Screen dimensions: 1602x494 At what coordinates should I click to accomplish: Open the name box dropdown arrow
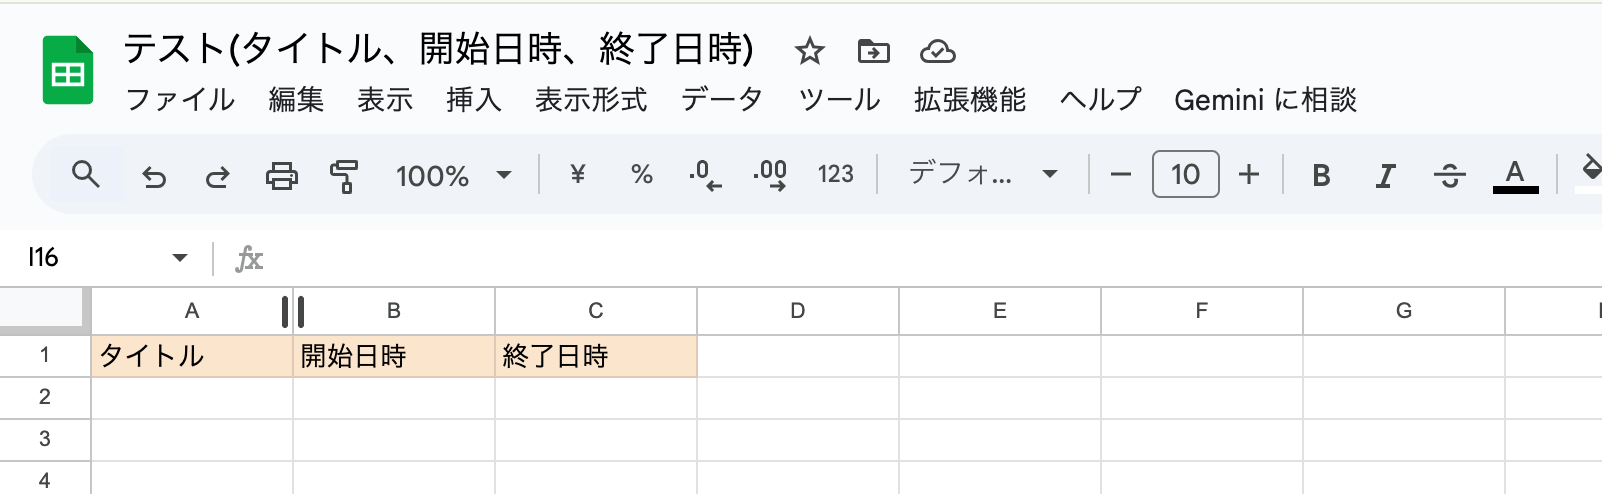pyautogui.click(x=180, y=258)
